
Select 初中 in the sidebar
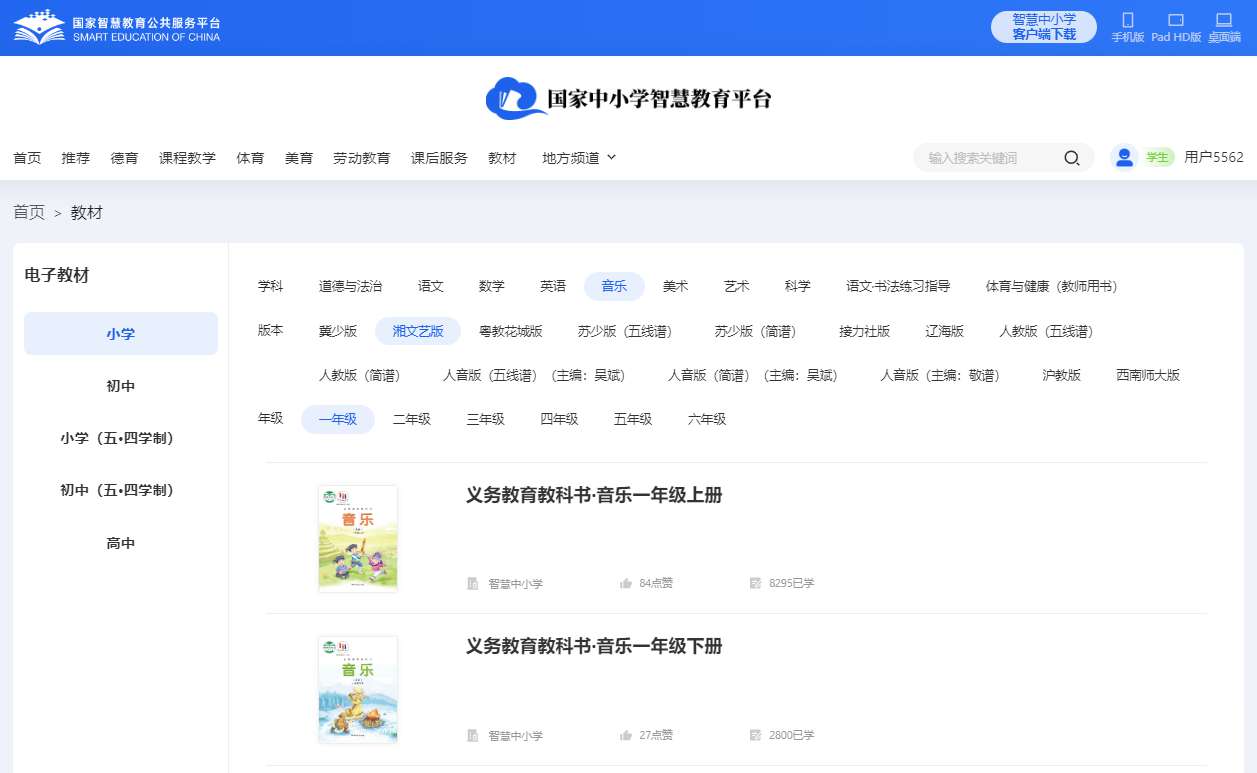point(121,386)
